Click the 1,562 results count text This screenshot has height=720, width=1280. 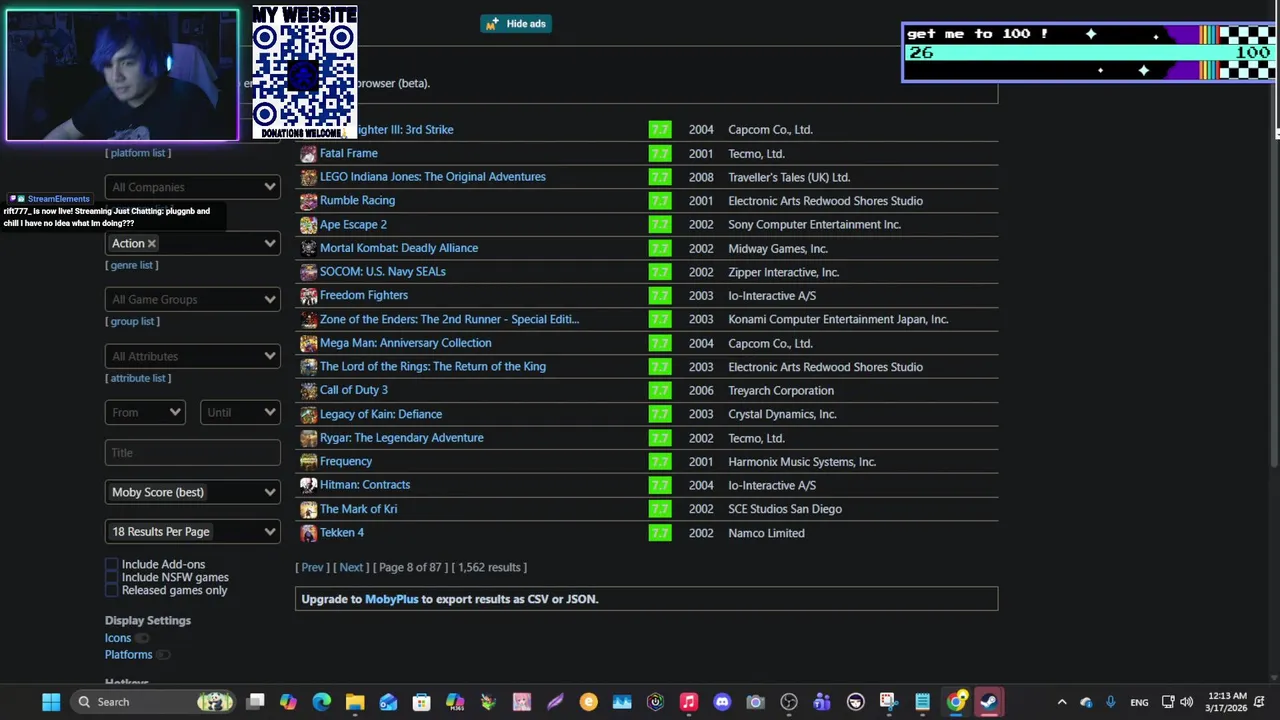point(489,567)
